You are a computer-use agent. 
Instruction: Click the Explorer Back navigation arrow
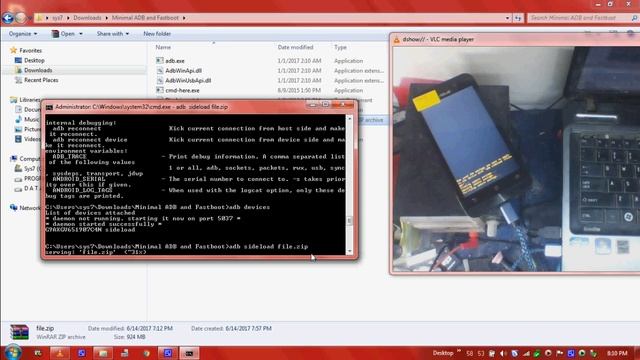8,18
